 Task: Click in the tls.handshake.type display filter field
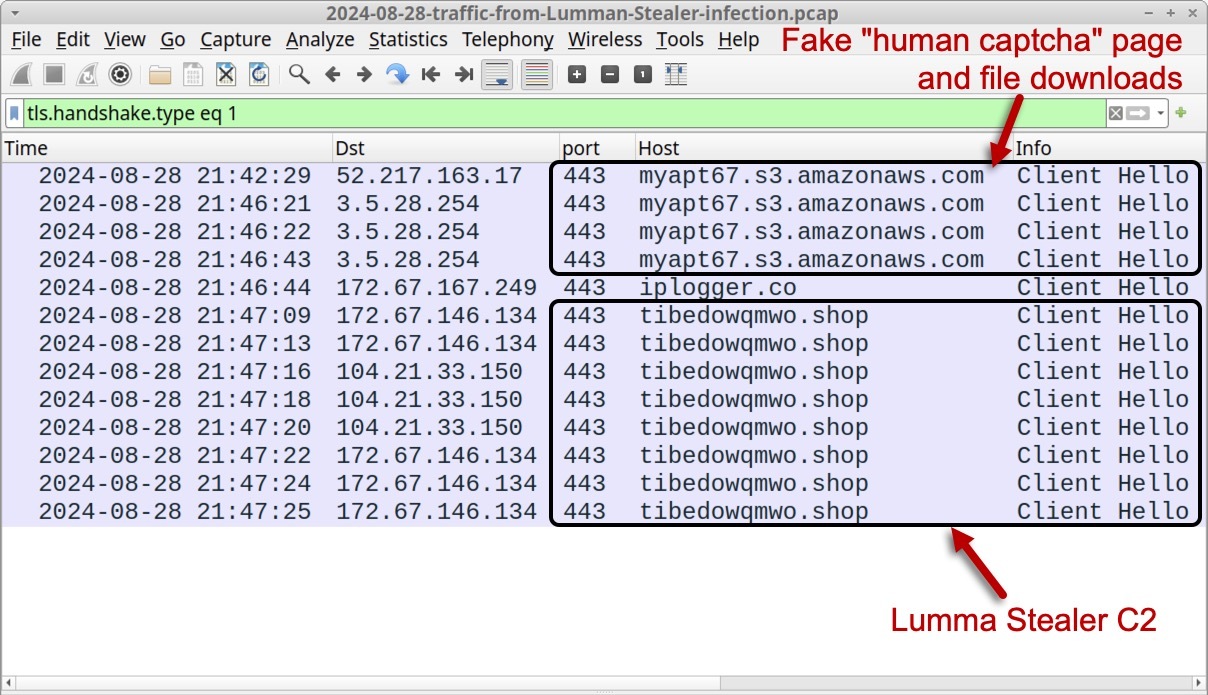coord(563,113)
